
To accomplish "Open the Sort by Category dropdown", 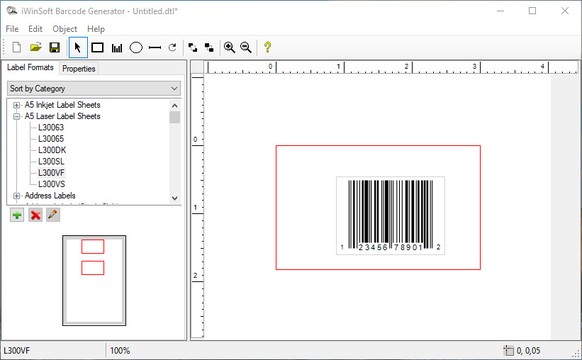I will (94, 89).
